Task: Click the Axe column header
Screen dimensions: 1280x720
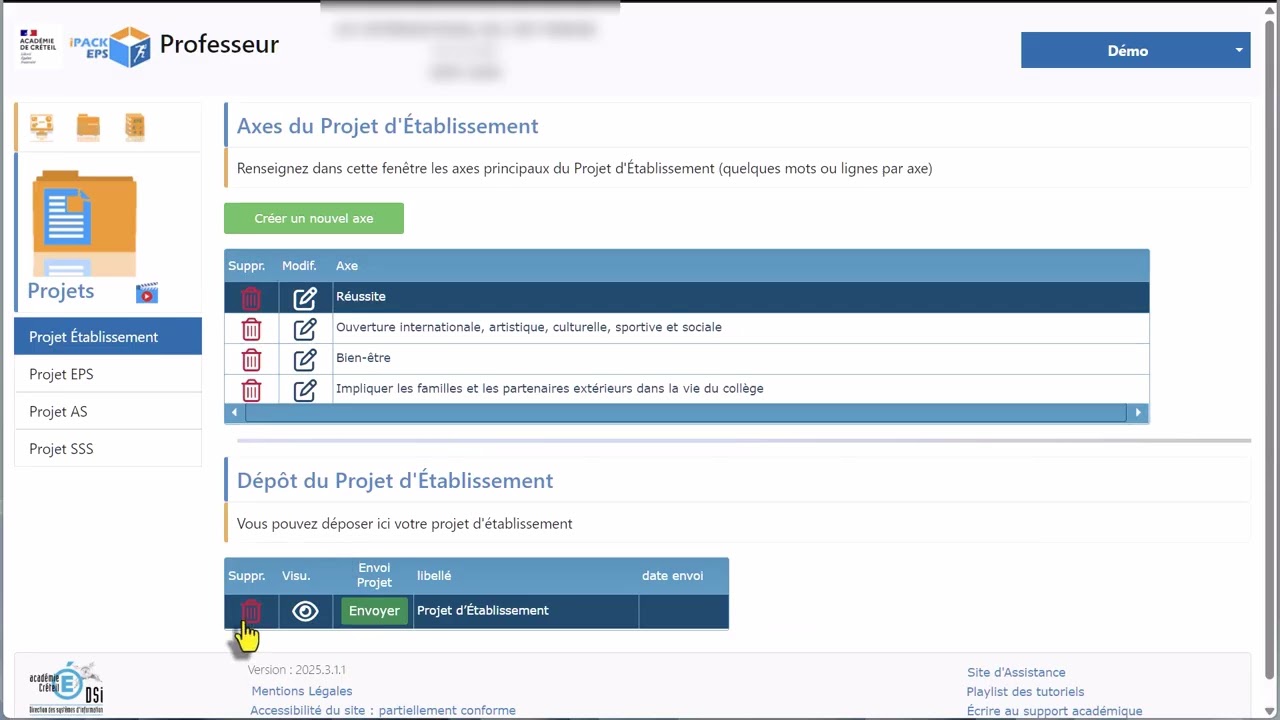Action: pyautogui.click(x=347, y=266)
